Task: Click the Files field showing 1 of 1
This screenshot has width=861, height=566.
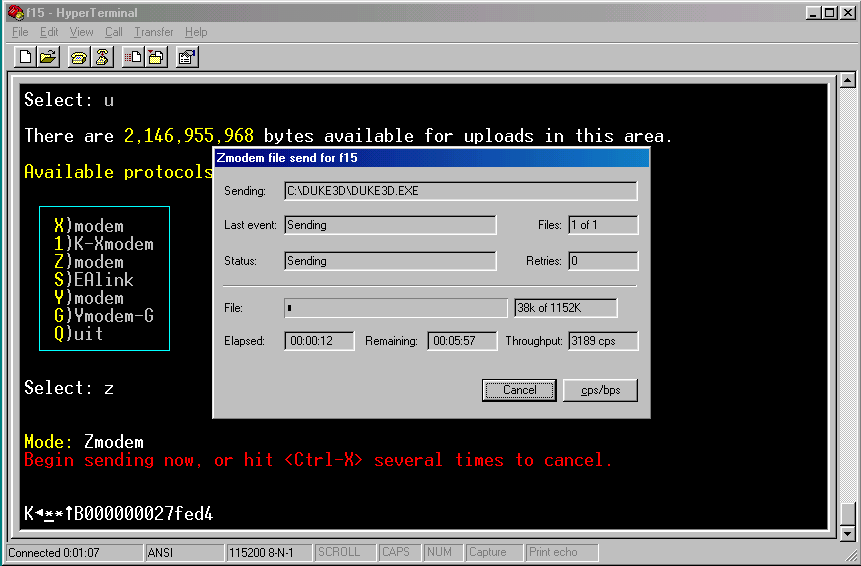Action: tap(603, 225)
